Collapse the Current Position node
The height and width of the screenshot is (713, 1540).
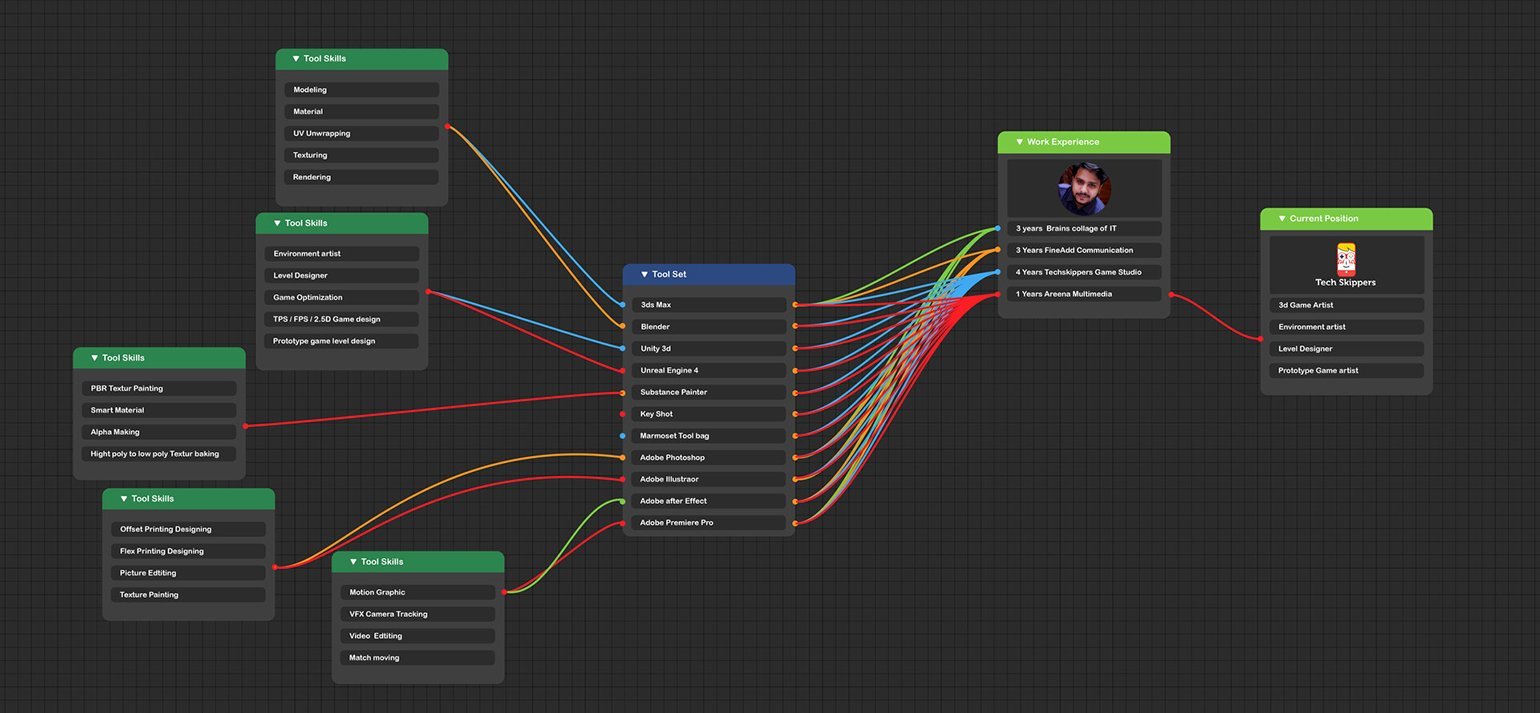pos(1282,219)
